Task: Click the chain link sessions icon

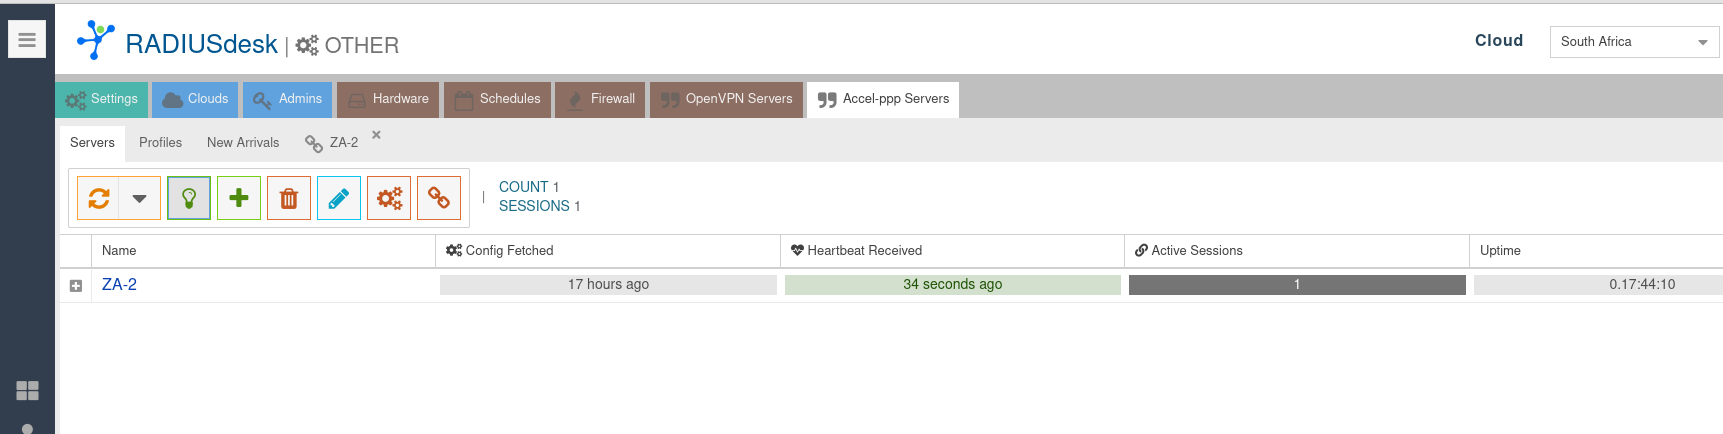Action: [439, 198]
